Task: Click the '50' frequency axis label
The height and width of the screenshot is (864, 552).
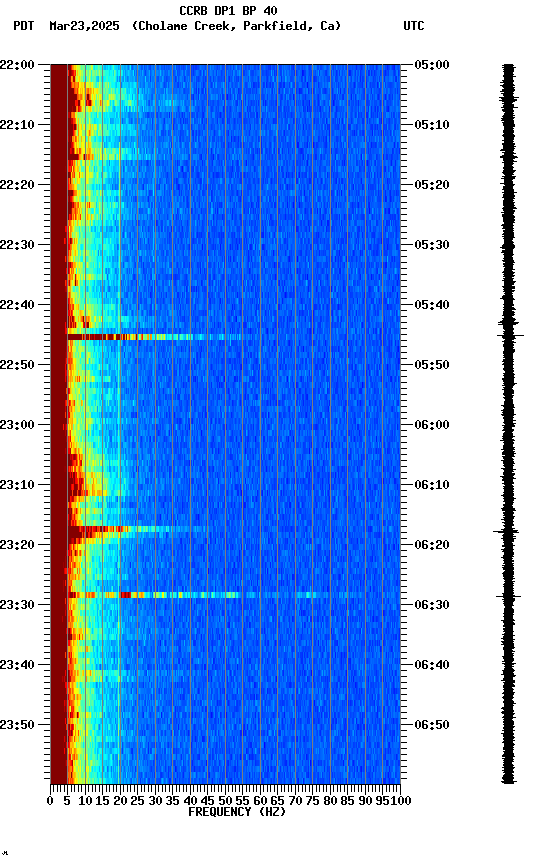Action: coord(225,801)
